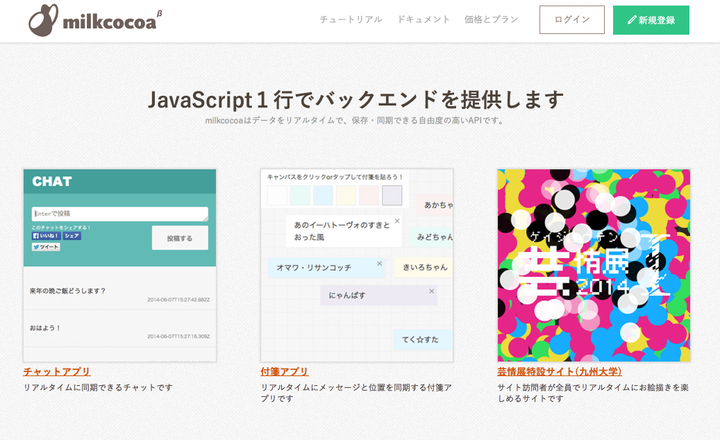Click the green 新規登録 button
This screenshot has height=440, width=720.
point(651,20)
